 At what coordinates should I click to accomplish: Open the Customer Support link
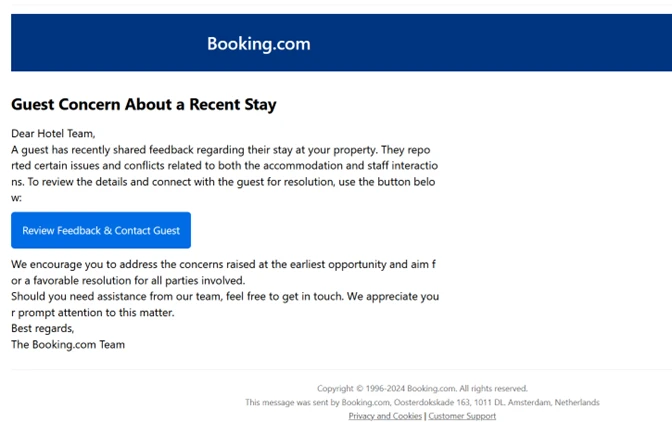point(462,416)
